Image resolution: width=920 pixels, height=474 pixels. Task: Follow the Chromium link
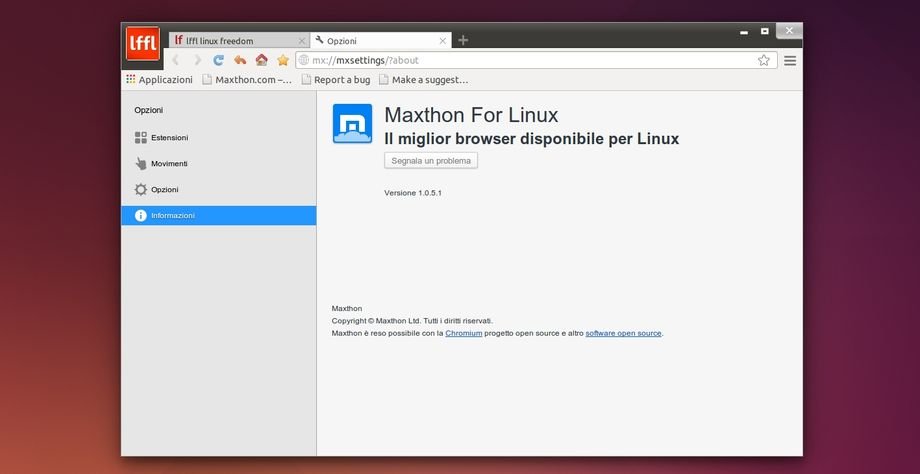(x=464, y=333)
